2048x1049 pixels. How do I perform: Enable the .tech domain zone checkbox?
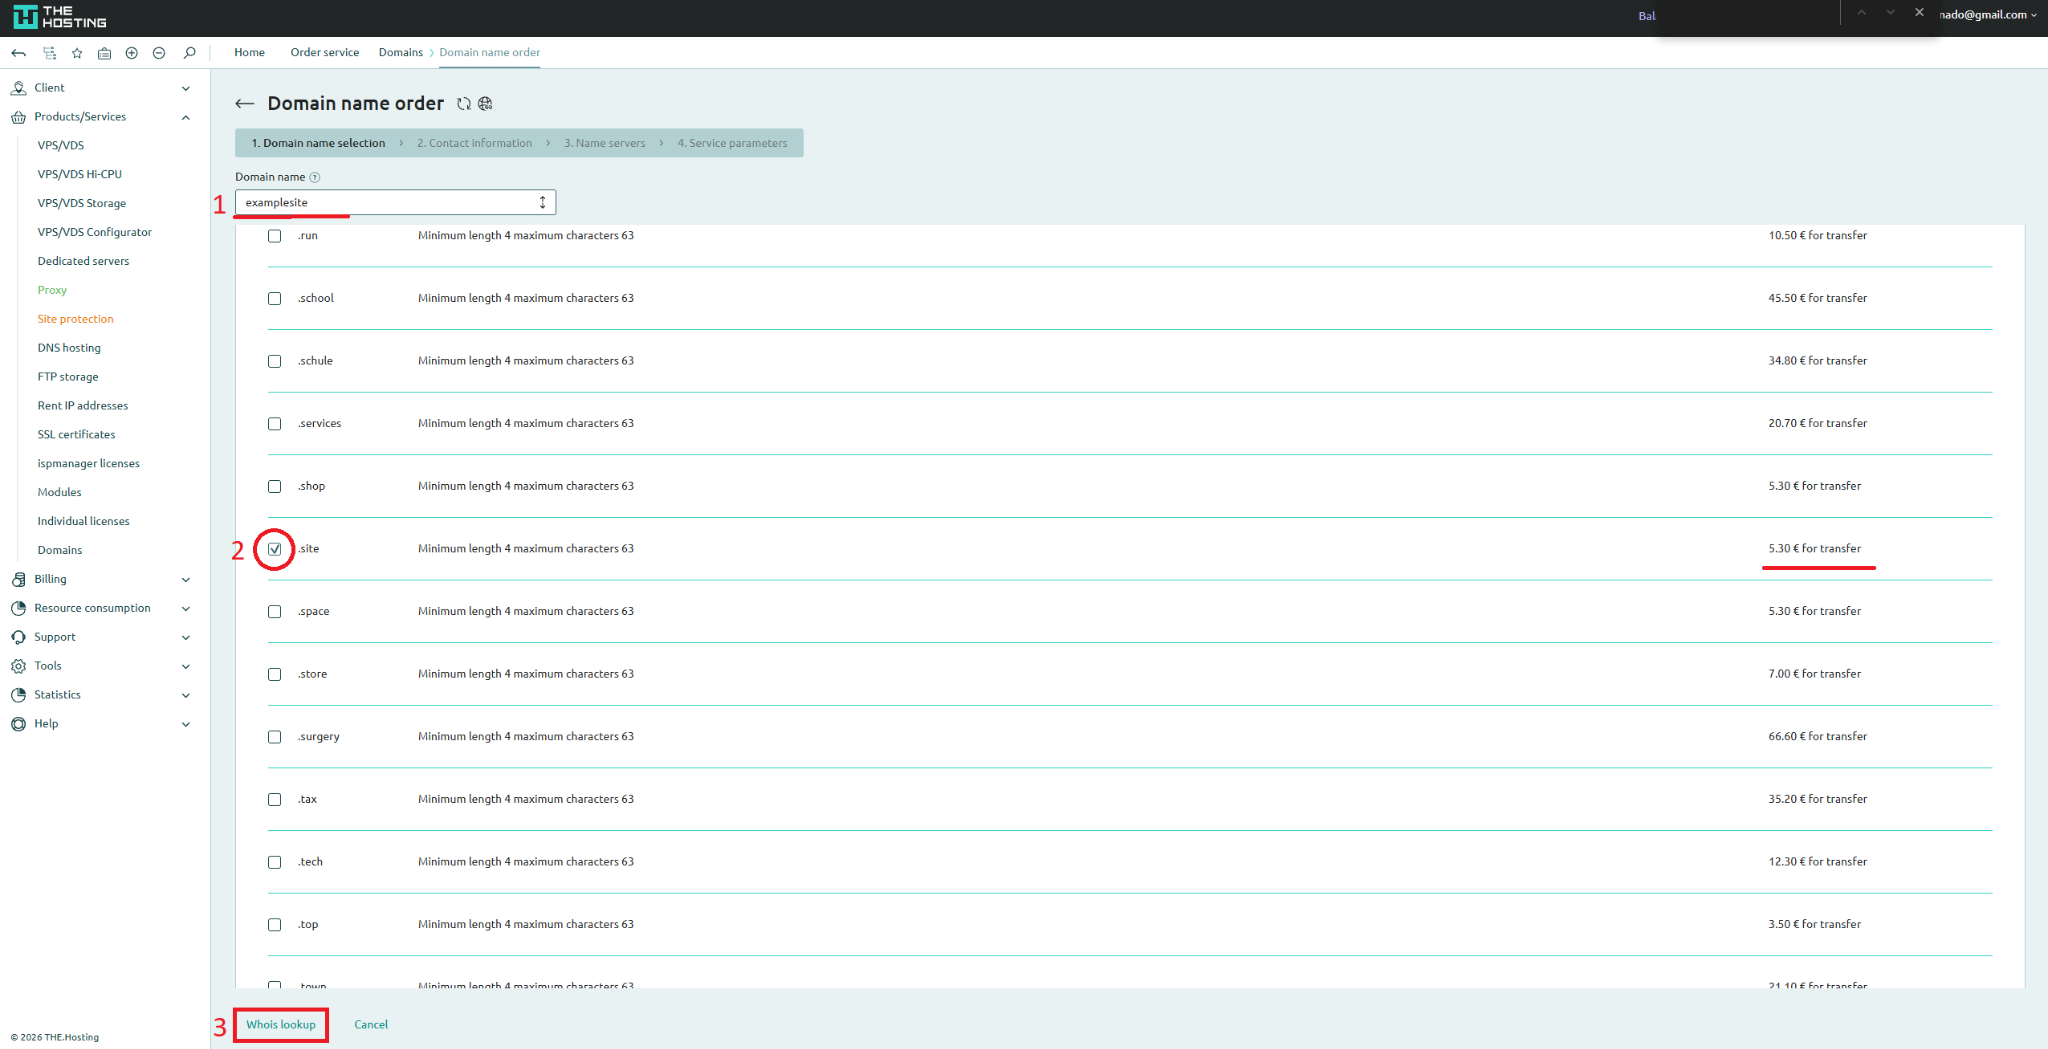click(274, 862)
